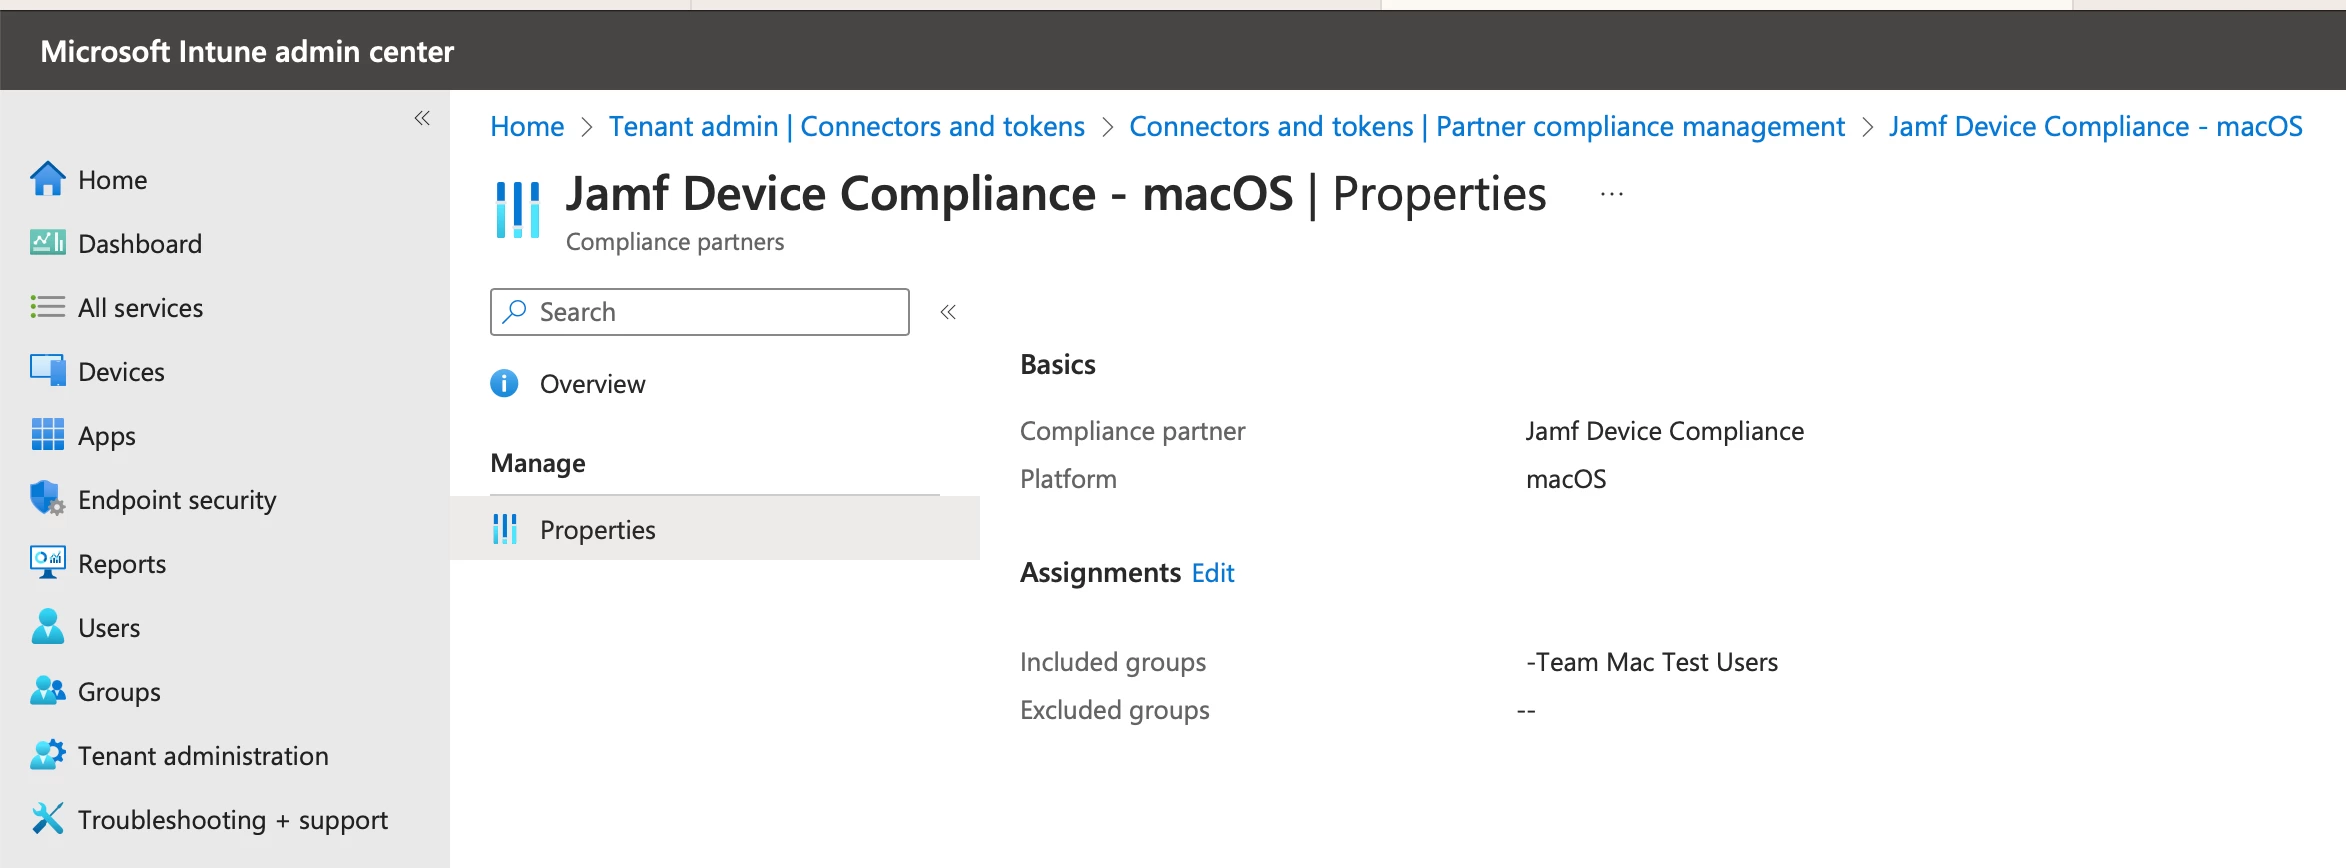
Task: Select the '-Team Mac Test Users' value
Action: click(x=1652, y=662)
